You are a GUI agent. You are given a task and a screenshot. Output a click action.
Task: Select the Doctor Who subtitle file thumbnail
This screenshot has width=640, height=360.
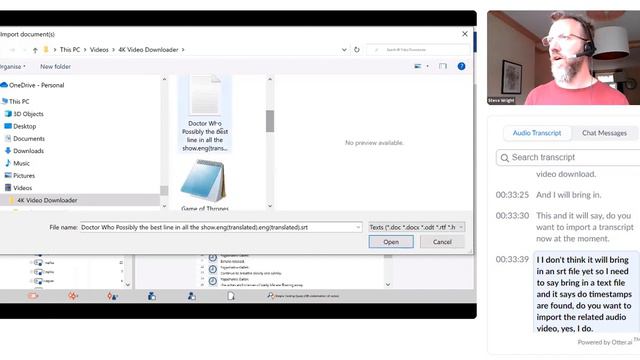pyautogui.click(x=205, y=113)
